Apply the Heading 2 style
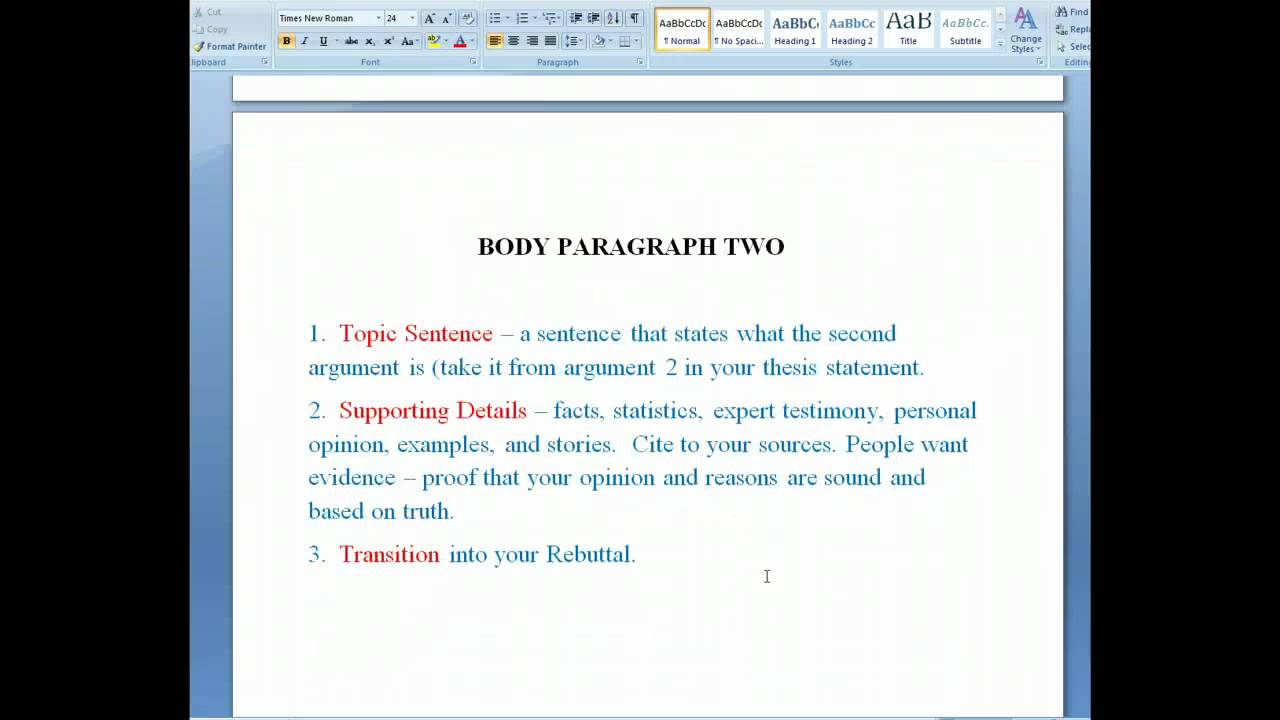 (x=852, y=29)
